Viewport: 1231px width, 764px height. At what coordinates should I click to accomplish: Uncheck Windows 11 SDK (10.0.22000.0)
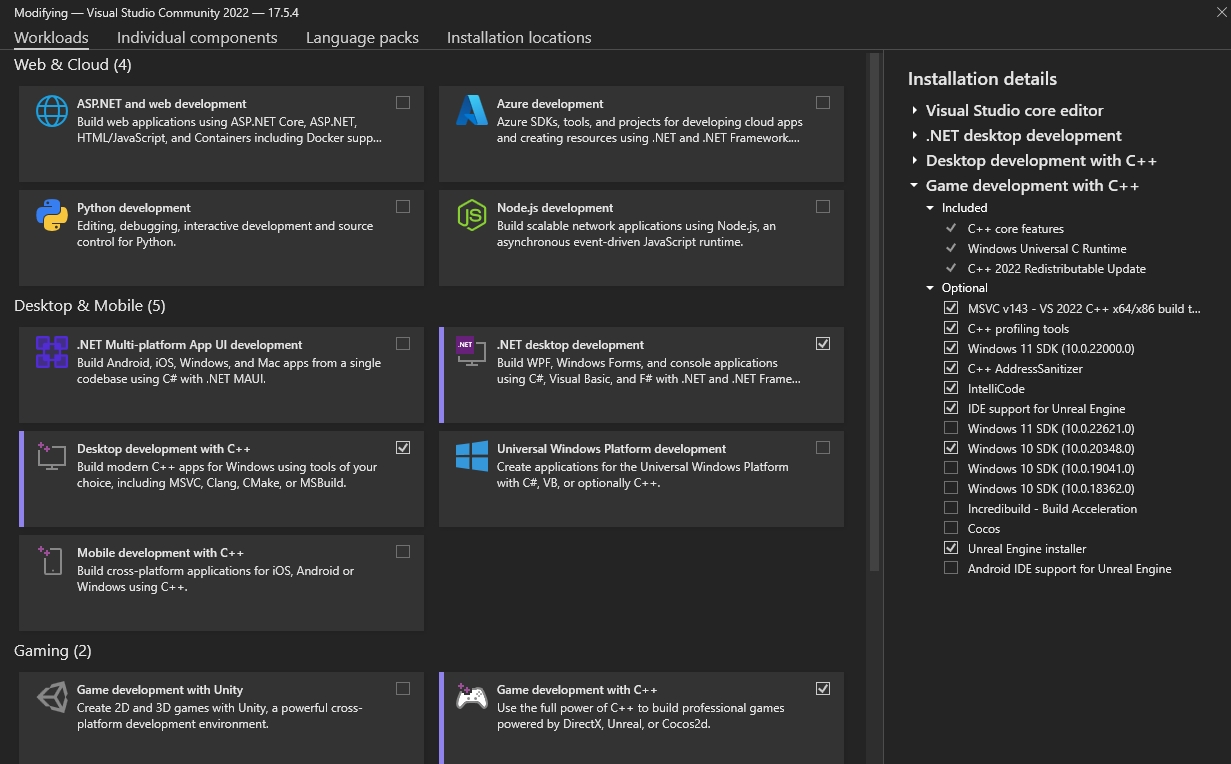coord(951,348)
